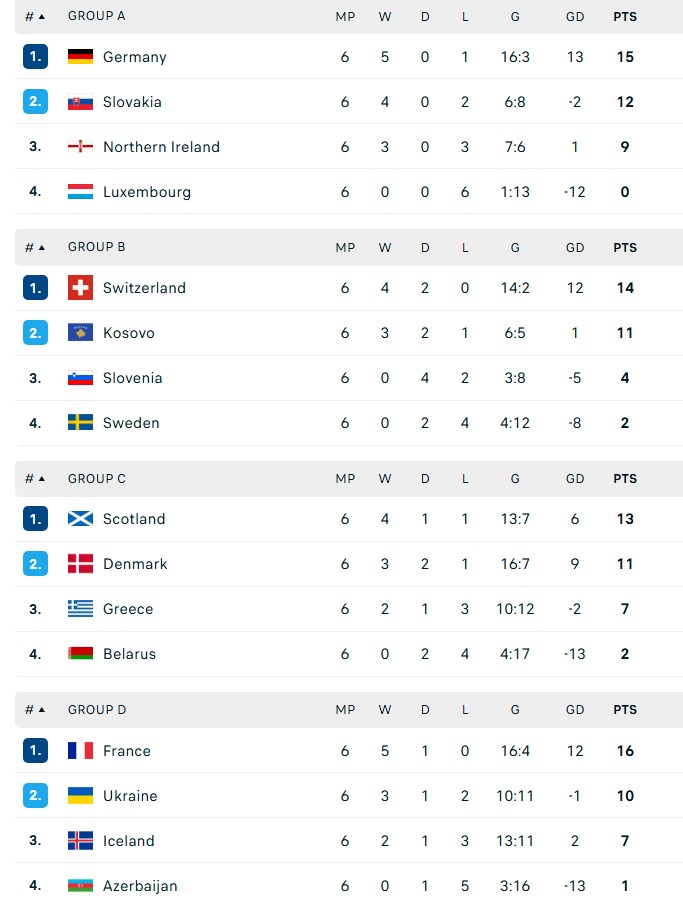Toggle the sort arrow in Group D header

click(x=42, y=710)
